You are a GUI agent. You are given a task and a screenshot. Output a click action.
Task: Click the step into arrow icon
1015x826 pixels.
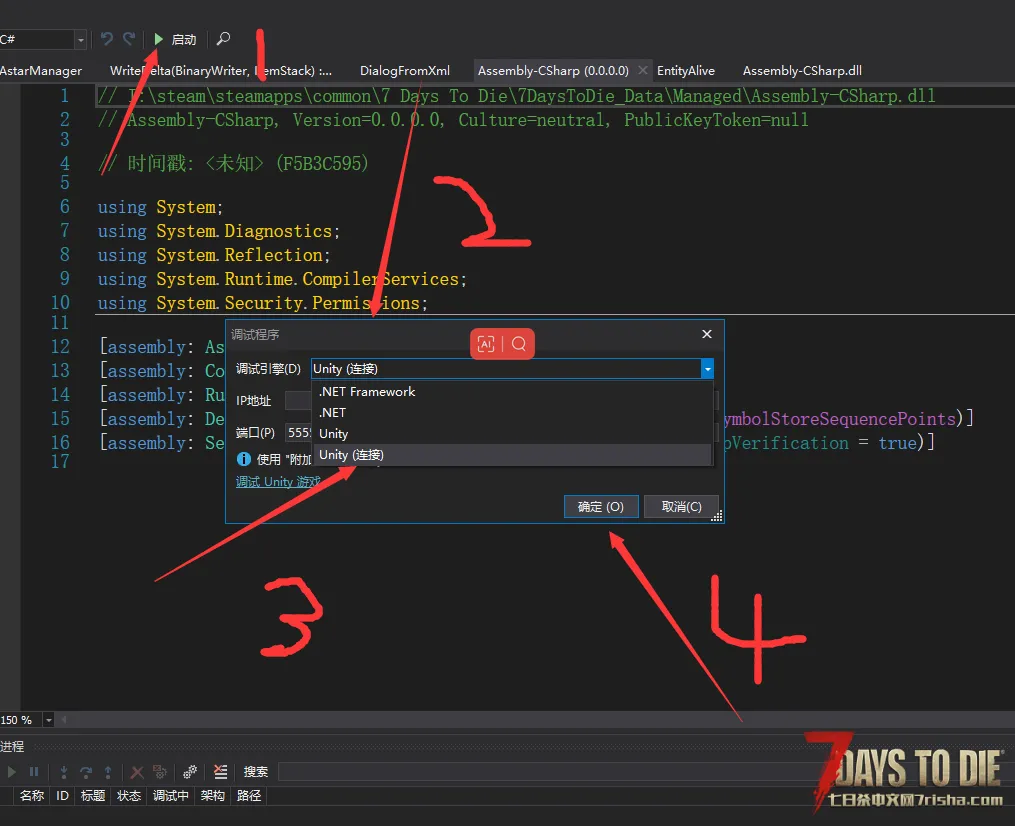[63, 772]
